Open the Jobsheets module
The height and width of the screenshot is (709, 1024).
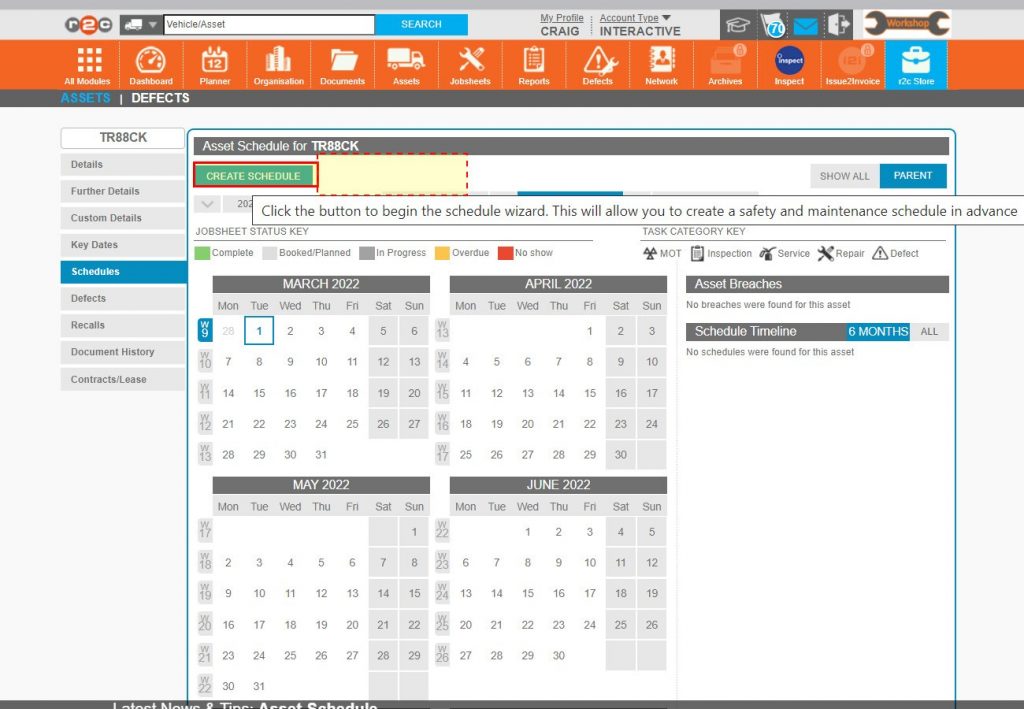click(469, 64)
